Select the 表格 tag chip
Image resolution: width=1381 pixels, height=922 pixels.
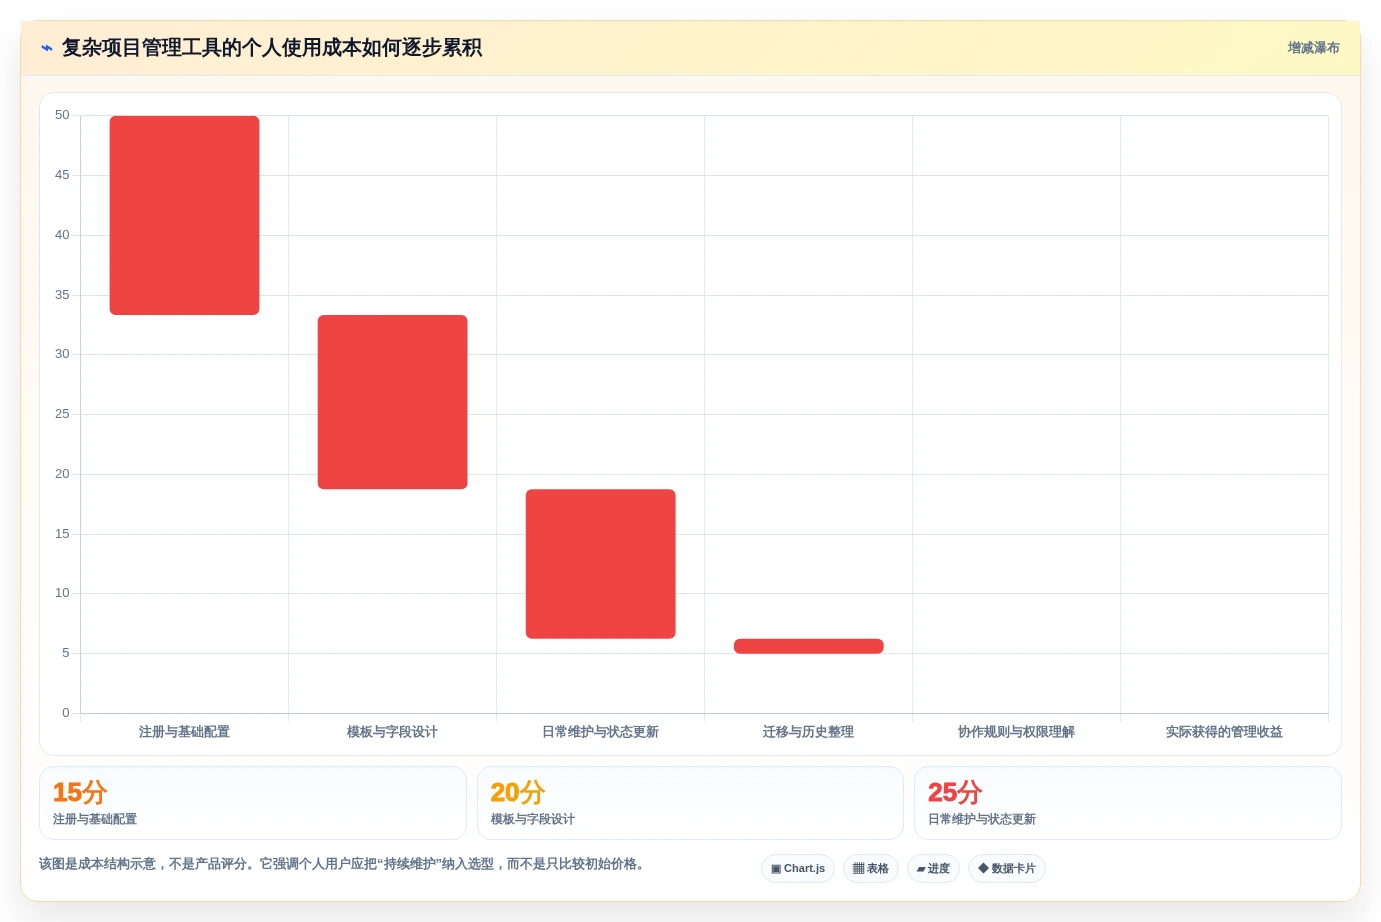(x=871, y=868)
